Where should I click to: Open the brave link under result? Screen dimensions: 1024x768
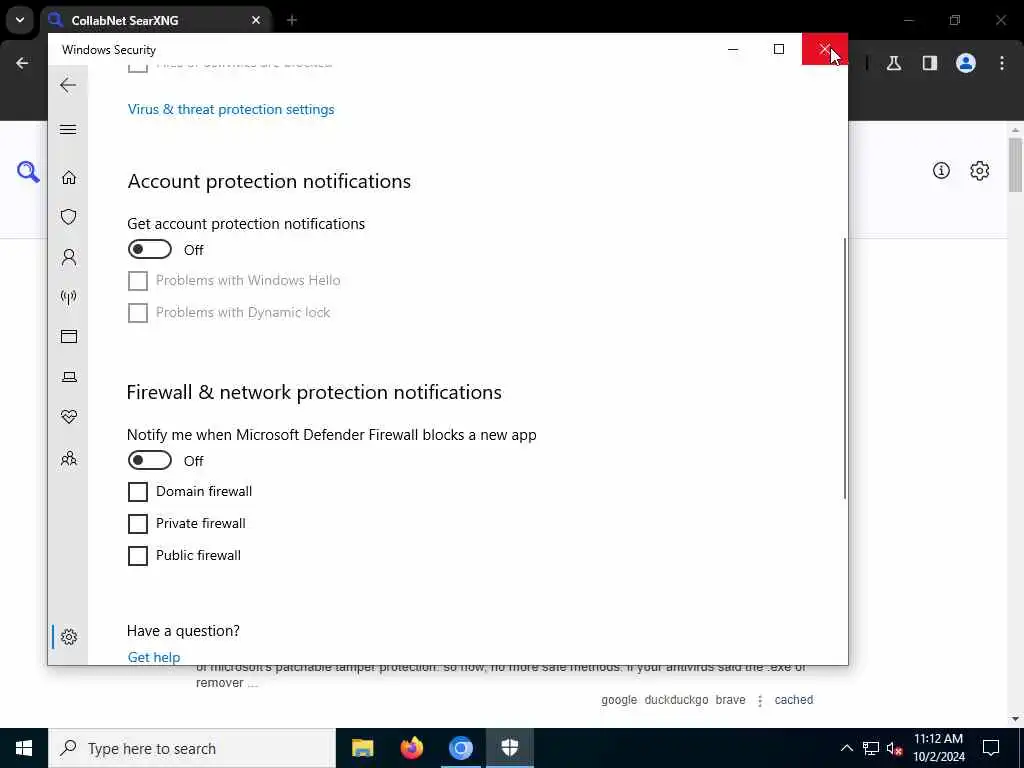730,699
